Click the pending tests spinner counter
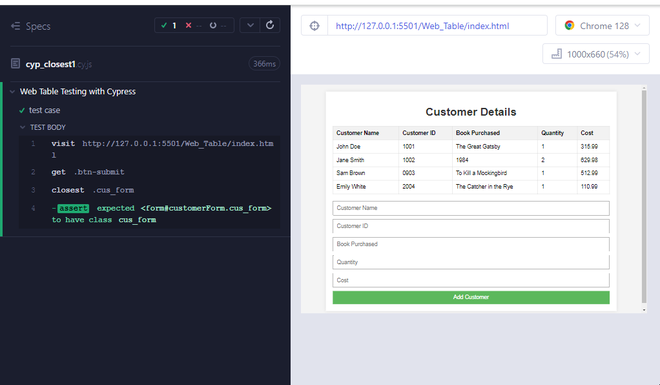 pos(218,26)
